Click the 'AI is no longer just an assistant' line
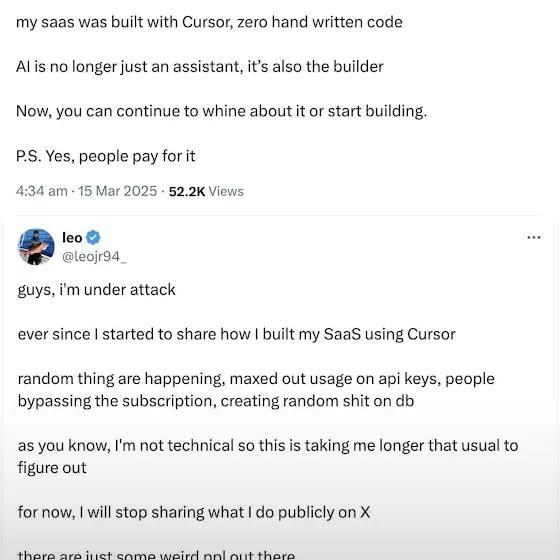This screenshot has height=560, width=560. (200, 67)
